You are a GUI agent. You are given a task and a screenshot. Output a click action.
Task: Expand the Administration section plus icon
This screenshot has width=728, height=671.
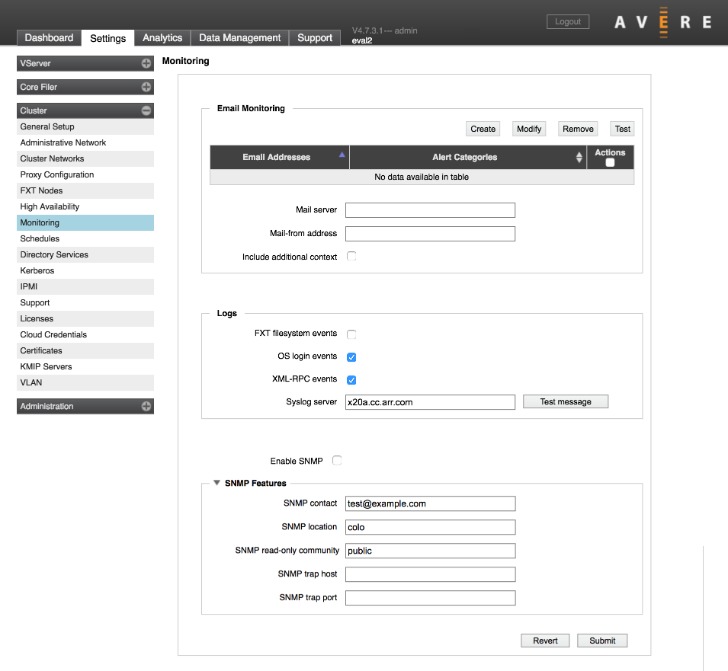pyautogui.click(x=146, y=406)
